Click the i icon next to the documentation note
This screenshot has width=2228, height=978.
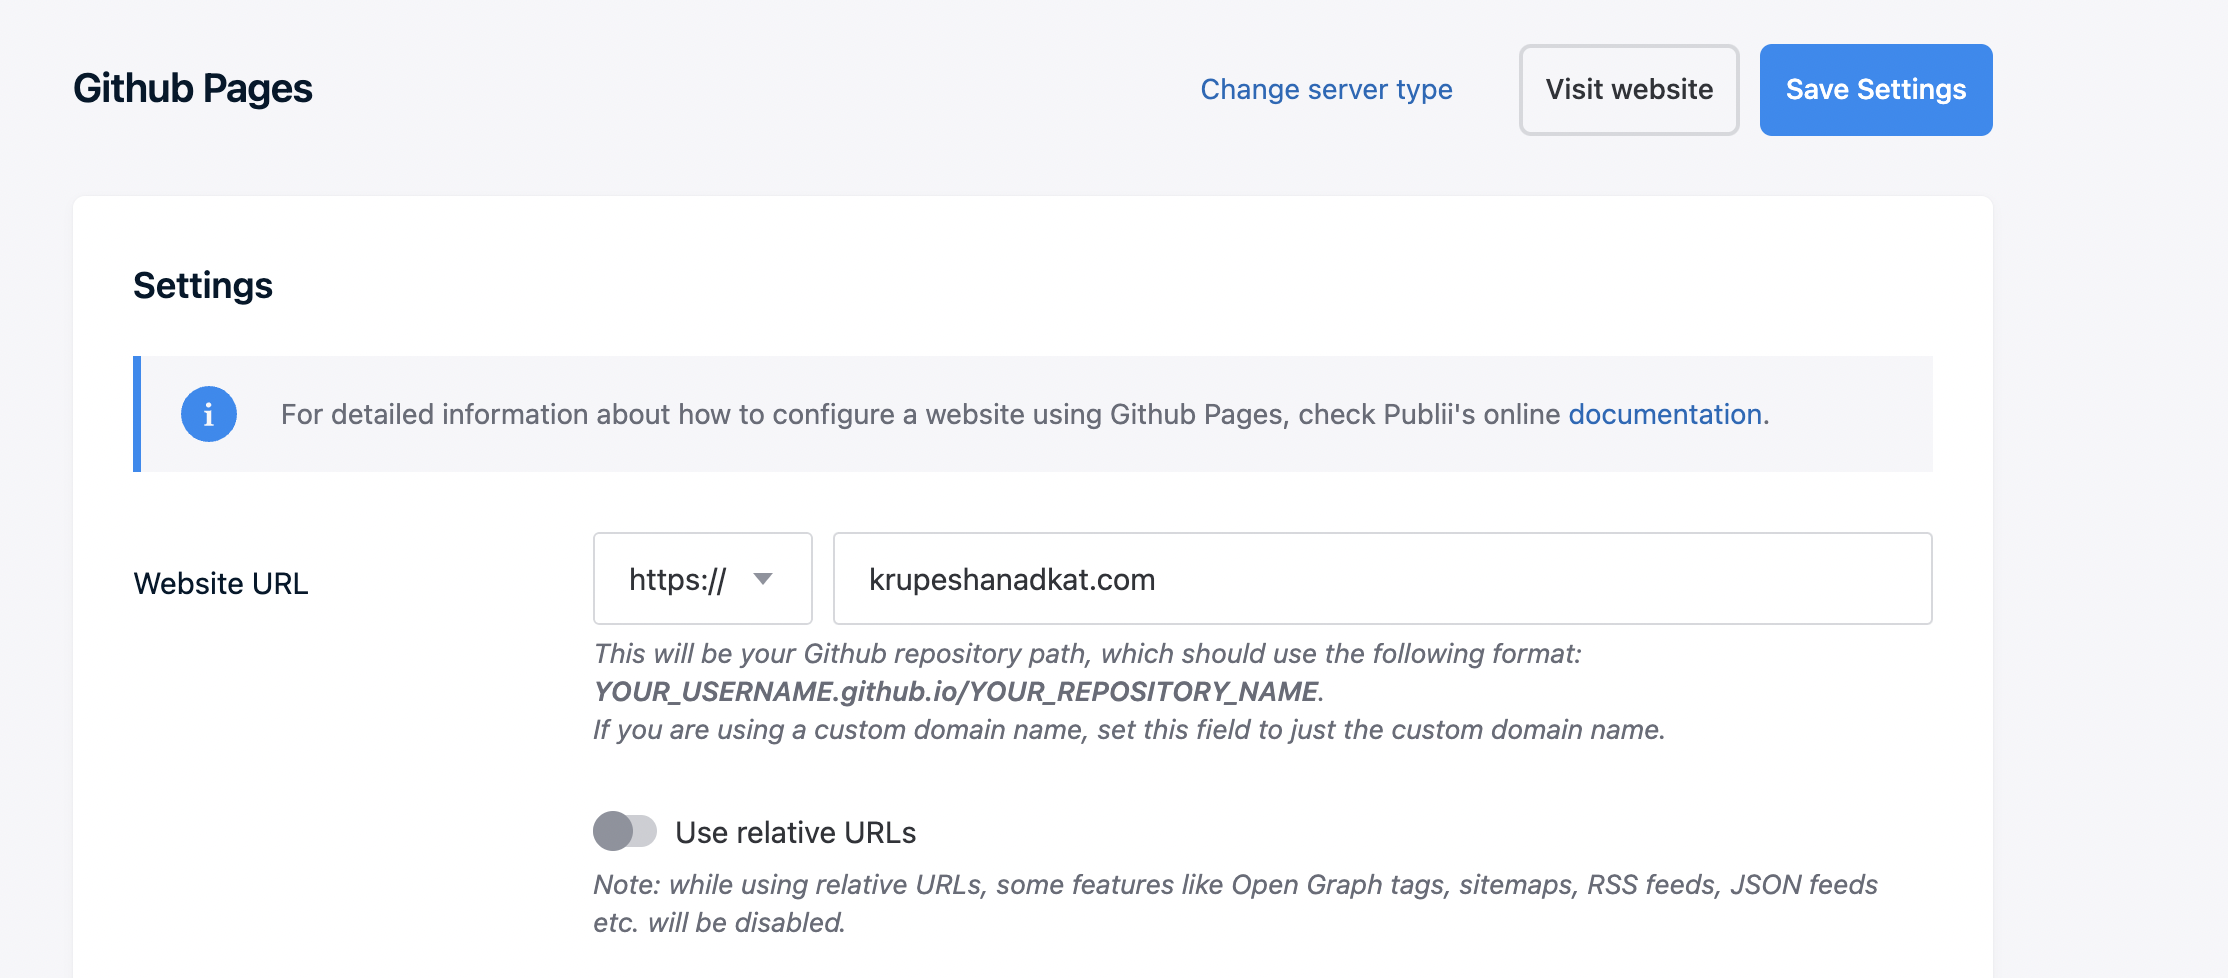(208, 413)
